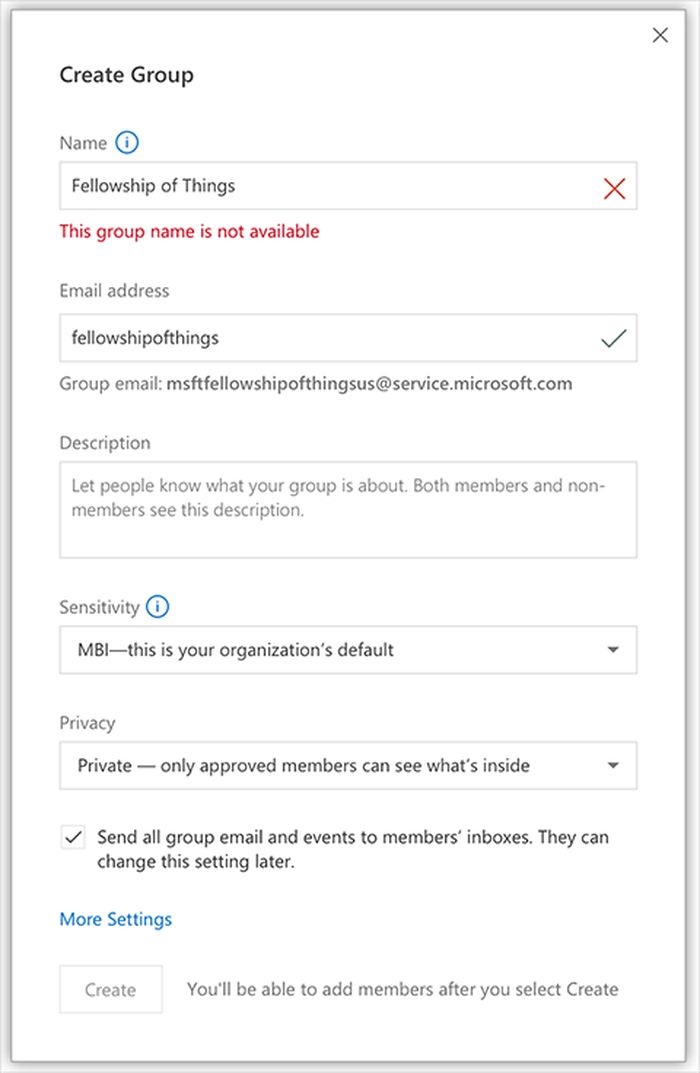
Task: Click the Sensitivity dropdown arrow
Action: point(613,651)
